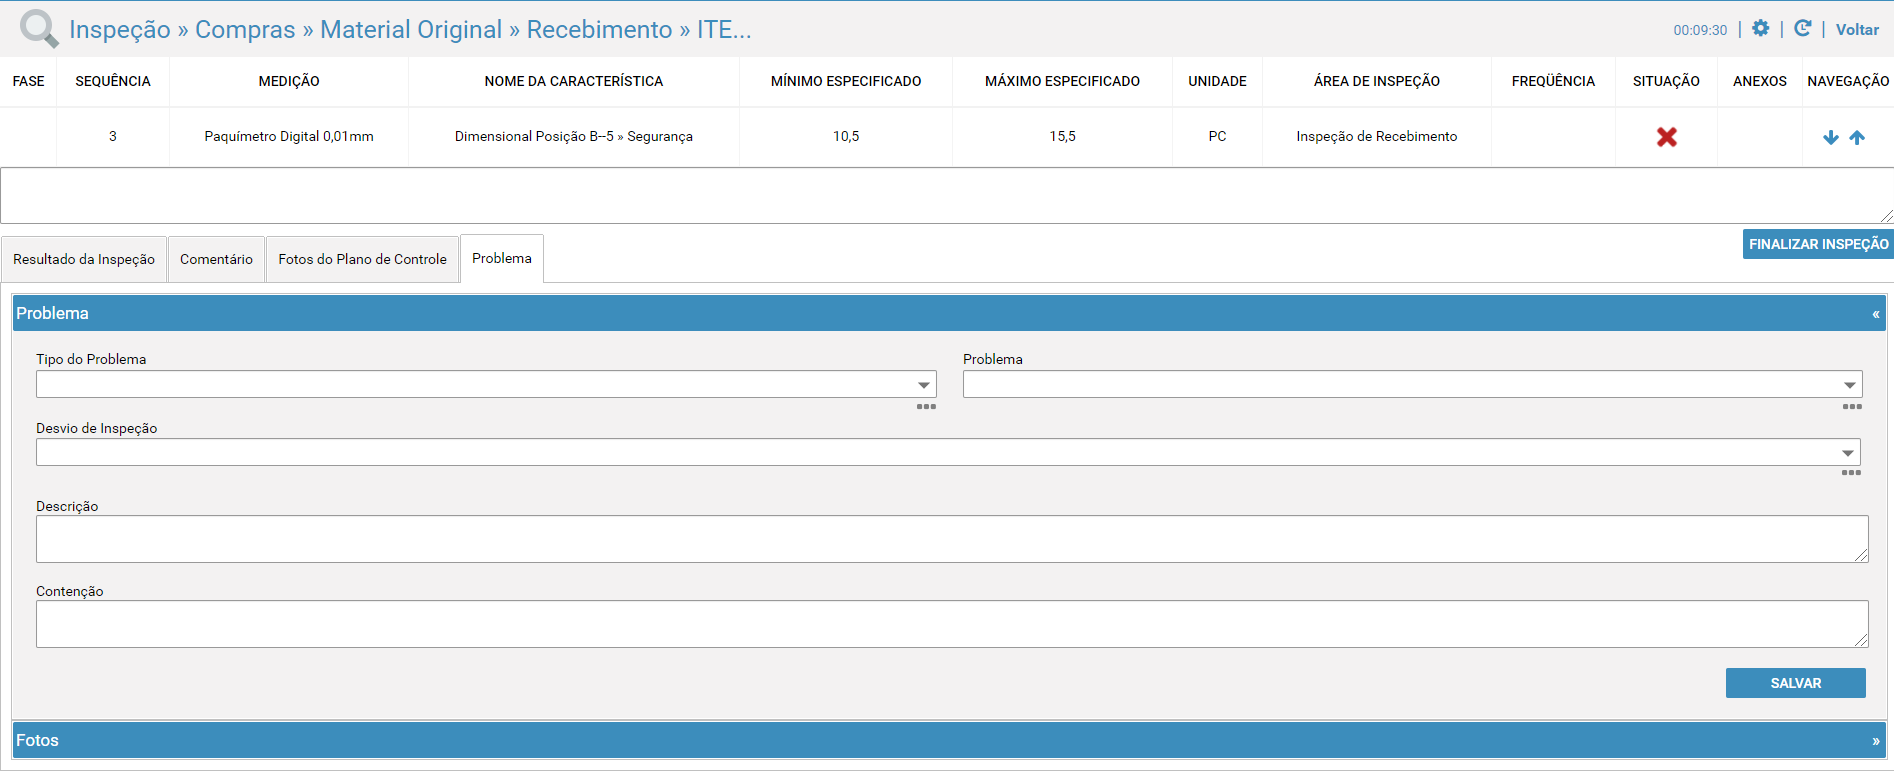This screenshot has width=1894, height=776.
Task: Open Desvio de Inspeção dropdown
Action: (x=948, y=452)
